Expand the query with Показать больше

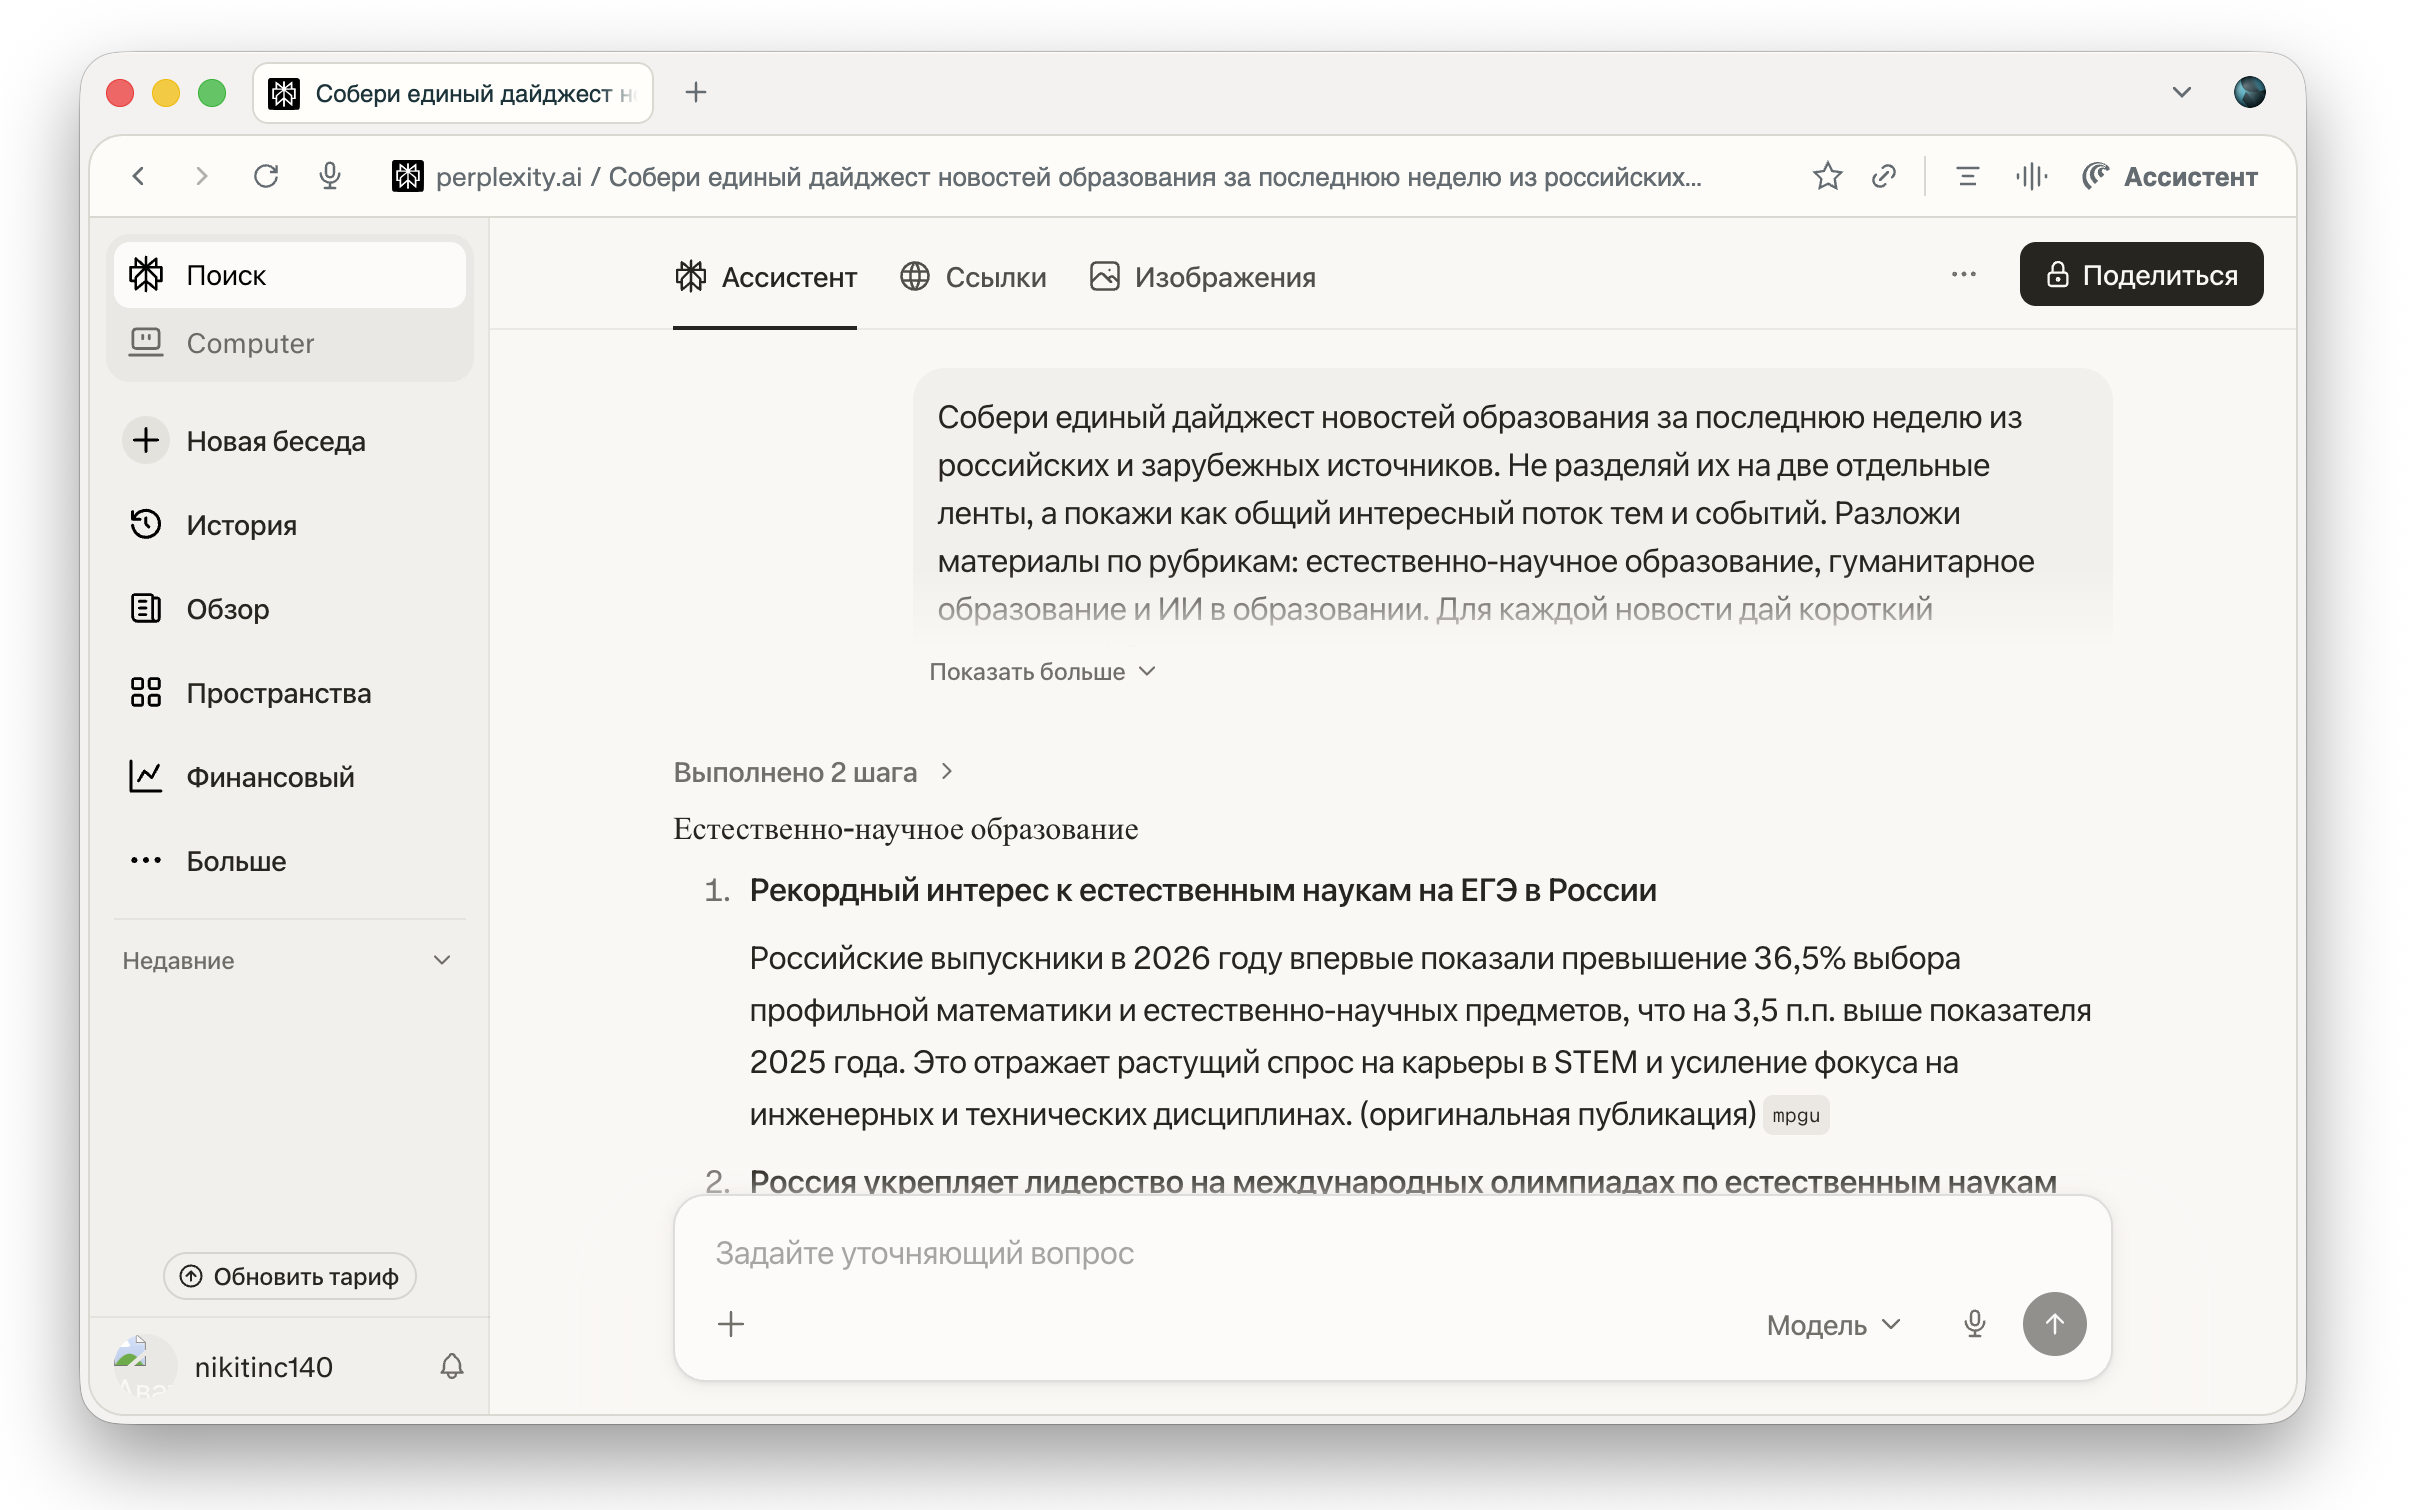[1042, 671]
